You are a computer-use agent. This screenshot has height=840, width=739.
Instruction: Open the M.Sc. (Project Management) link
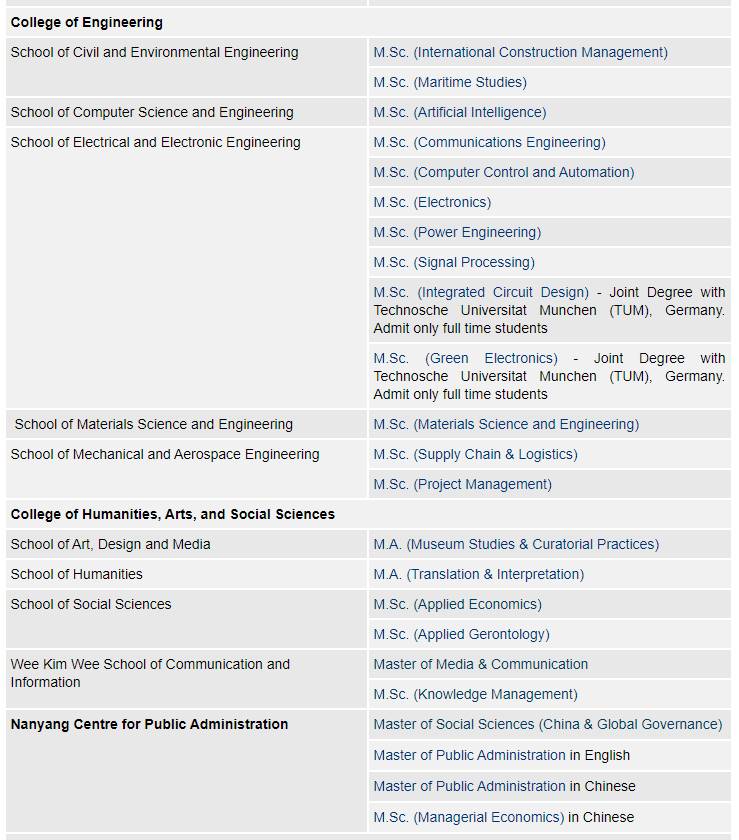pos(462,484)
